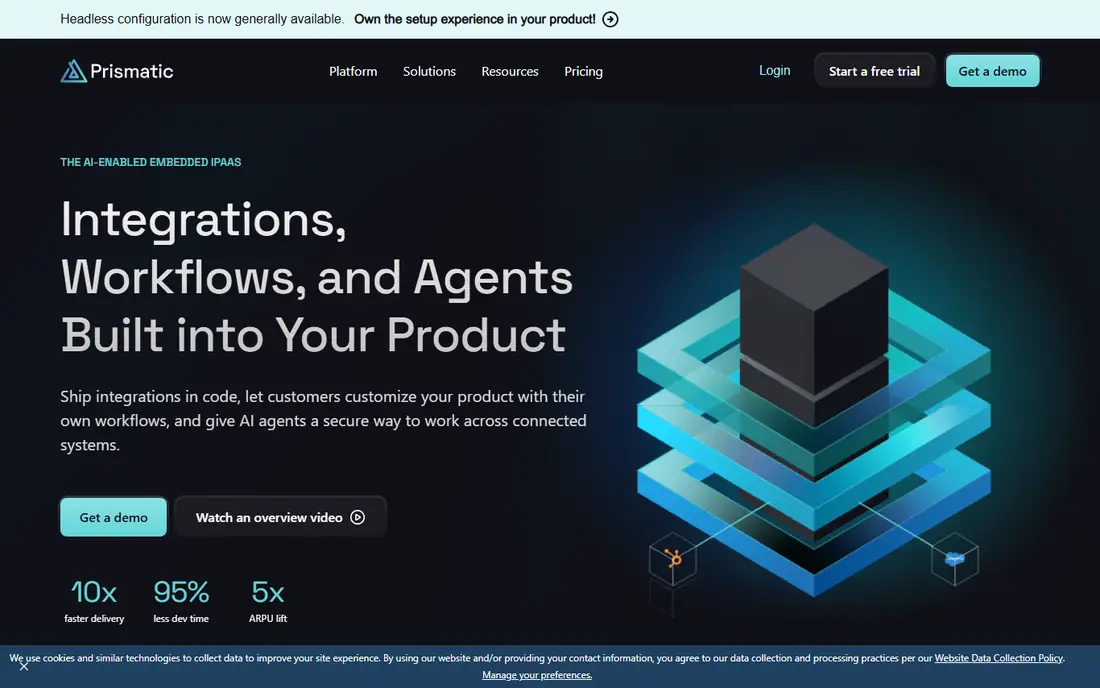Click the Salesforce cube icon
The image size is (1100, 688).
pyautogui.click(x=955, y=559)
